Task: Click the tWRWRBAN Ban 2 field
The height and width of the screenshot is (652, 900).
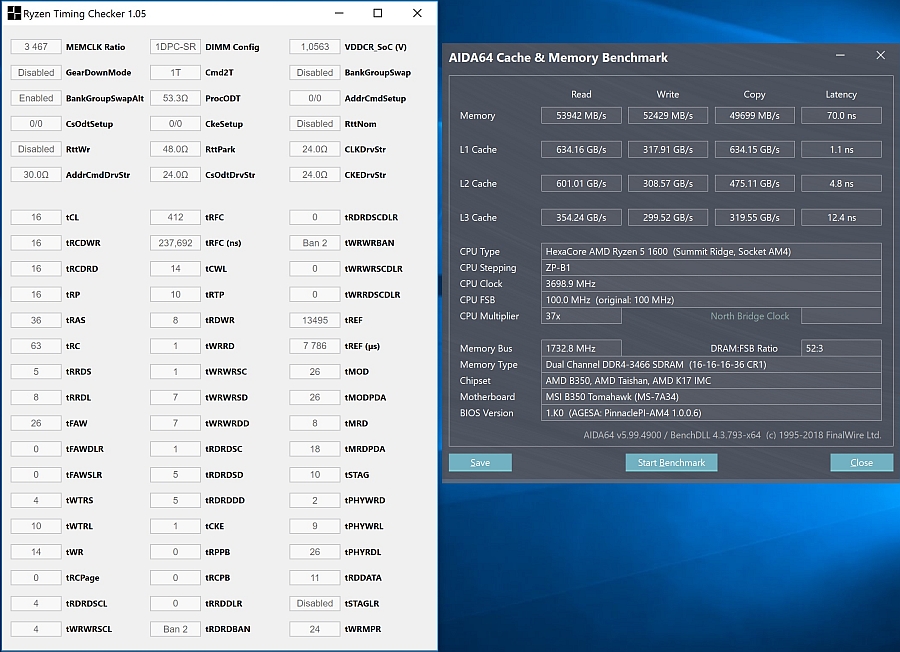Action: tap(315, 243)
